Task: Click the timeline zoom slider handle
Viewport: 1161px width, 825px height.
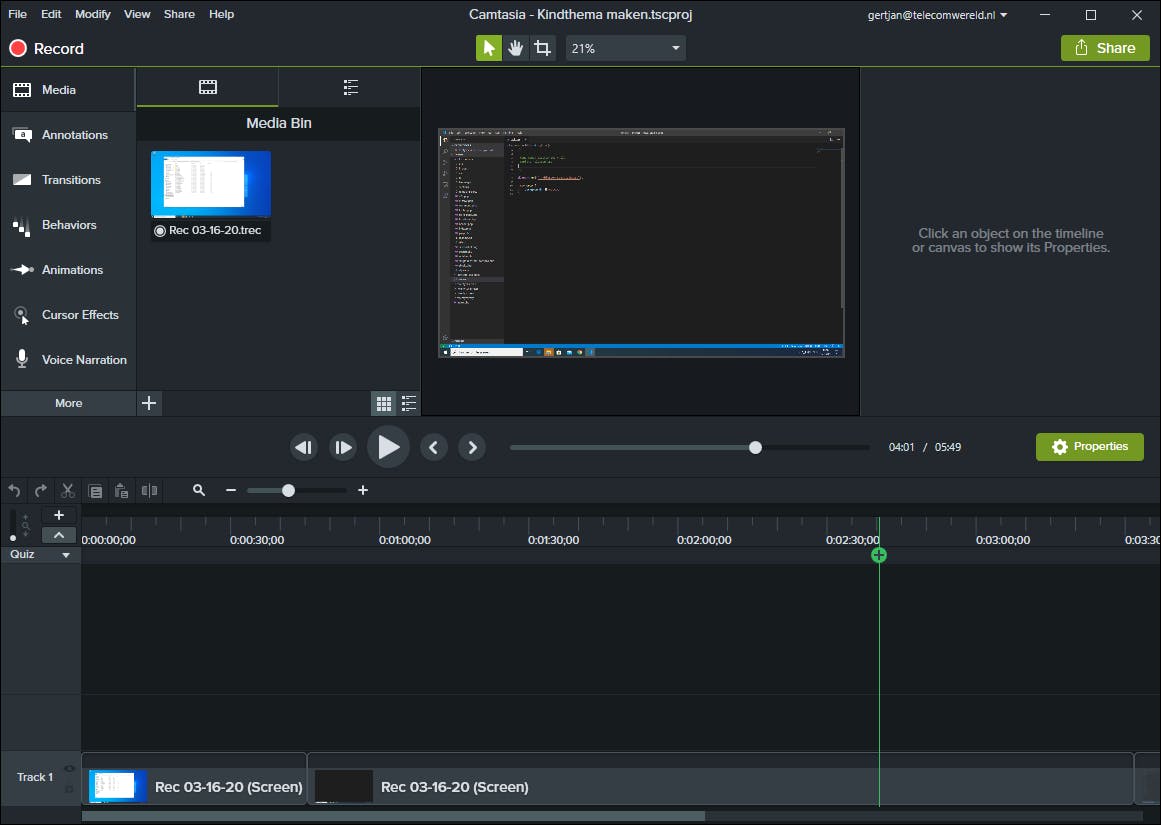Action: tap(288, 490)
